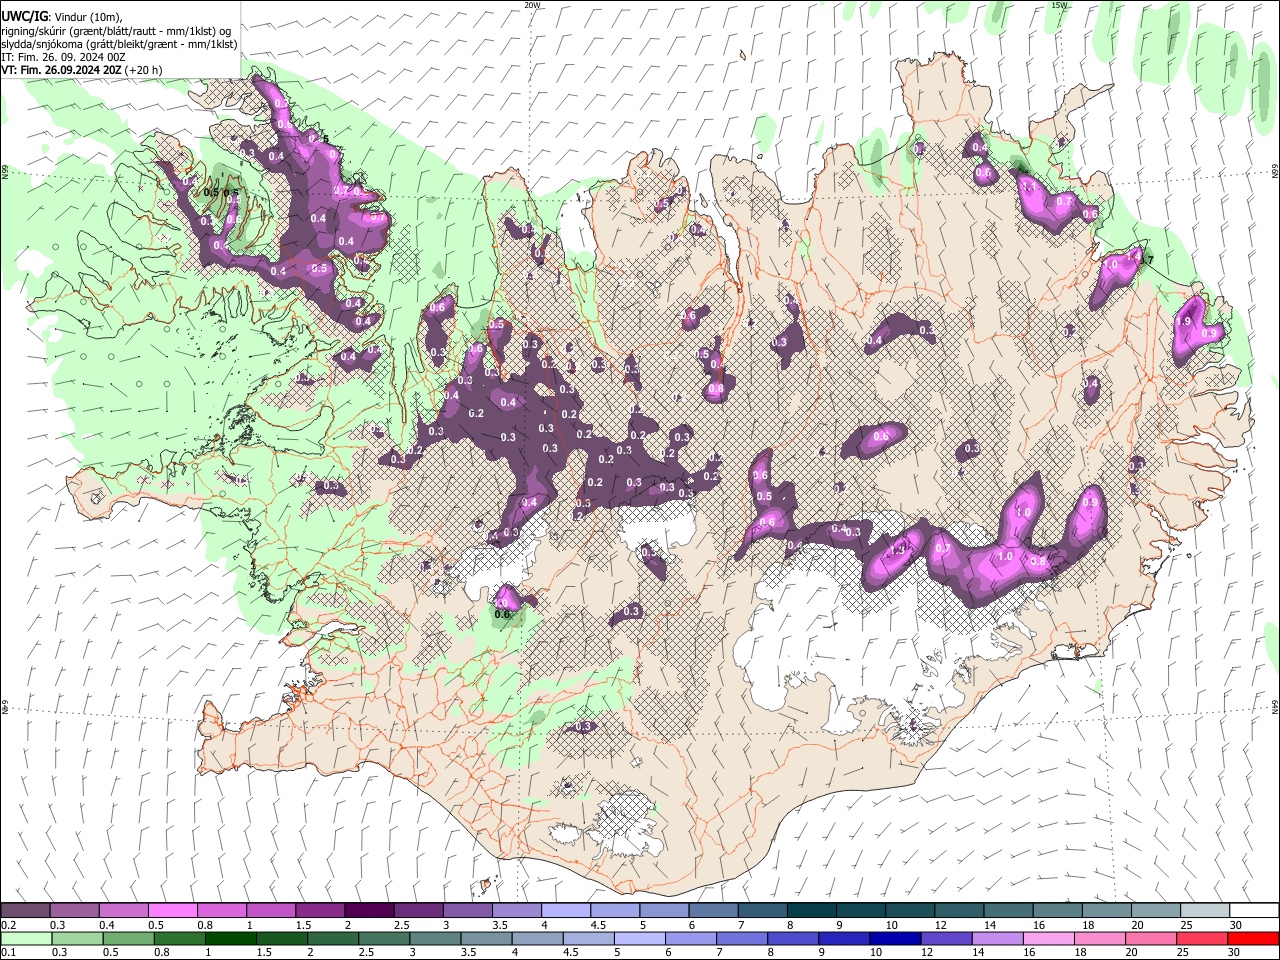Click the light purple rain-scale swatch labelled 14

[x=996, y=938]
